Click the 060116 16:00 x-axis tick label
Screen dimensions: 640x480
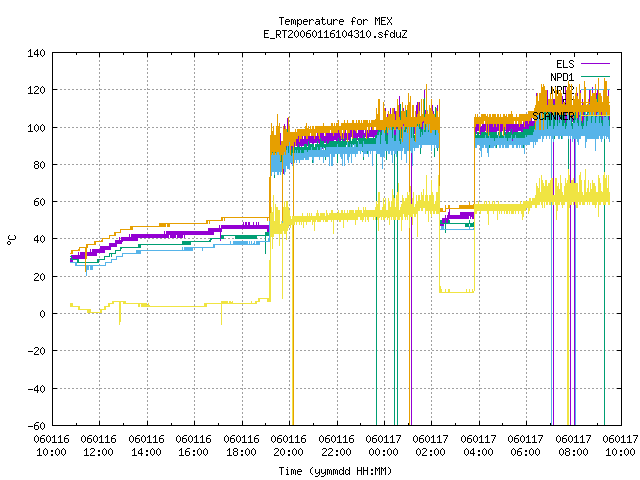[x=193, y=446]
